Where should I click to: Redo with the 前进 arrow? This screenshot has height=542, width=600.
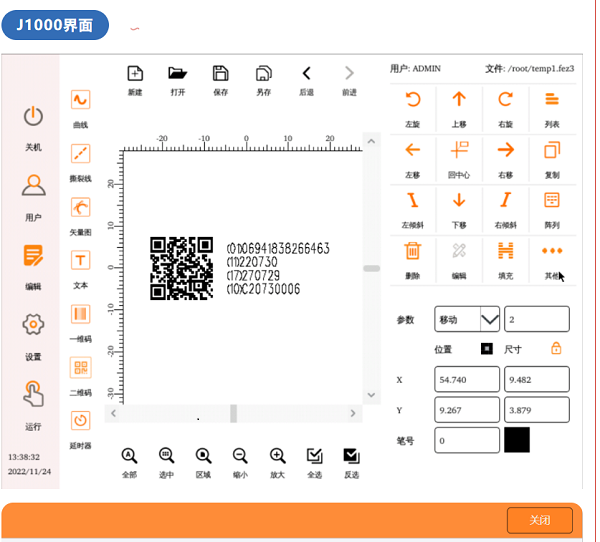(x=349, y=73)
